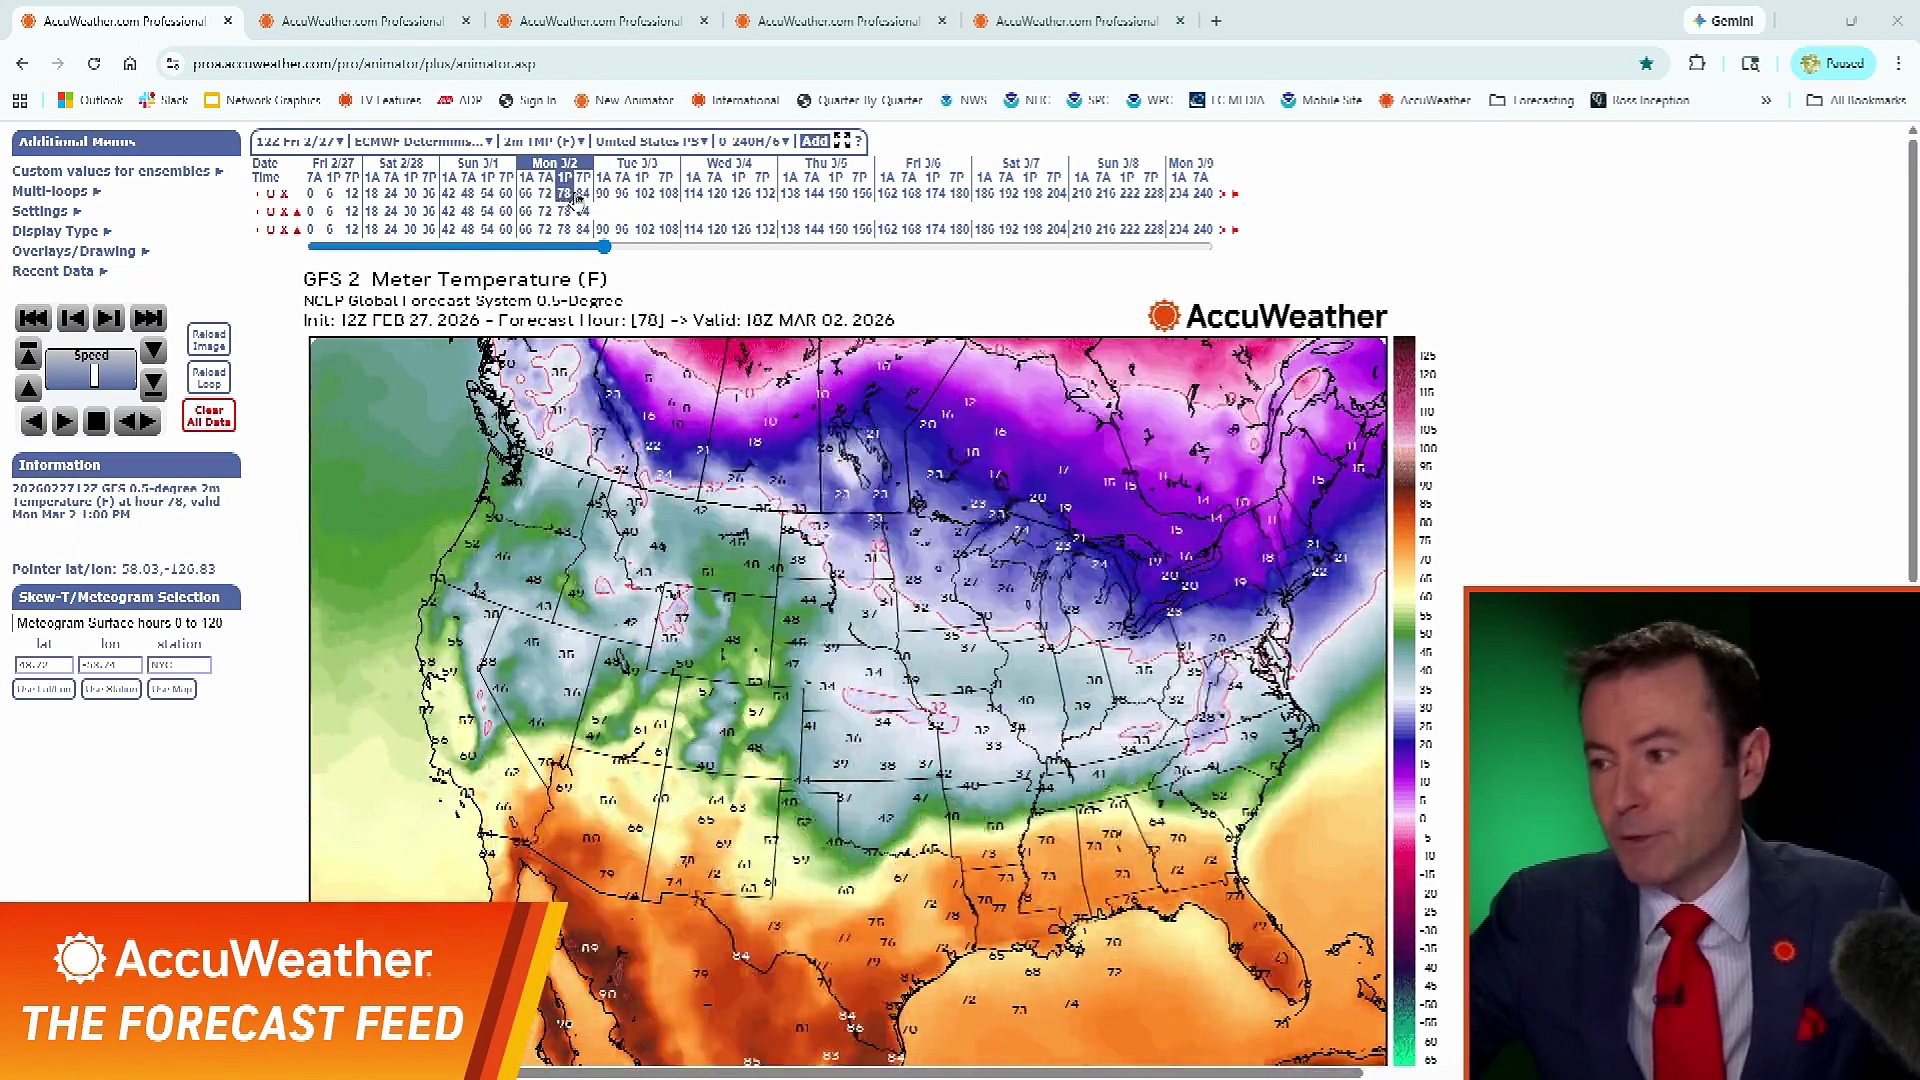Open the help question mark icon

coord(858,141)
